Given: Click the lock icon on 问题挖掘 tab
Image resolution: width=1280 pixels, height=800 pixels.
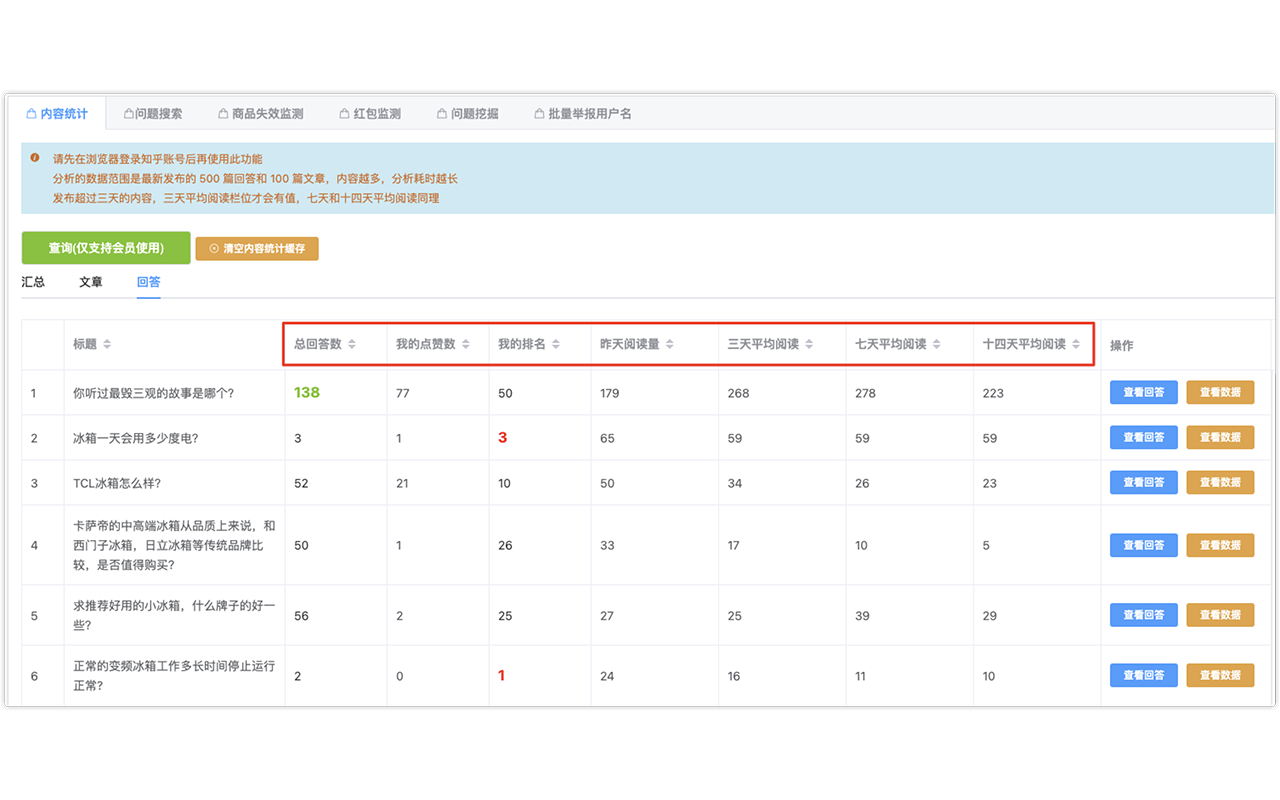Looking at the screenshot, I should click(x=442, y=114).
